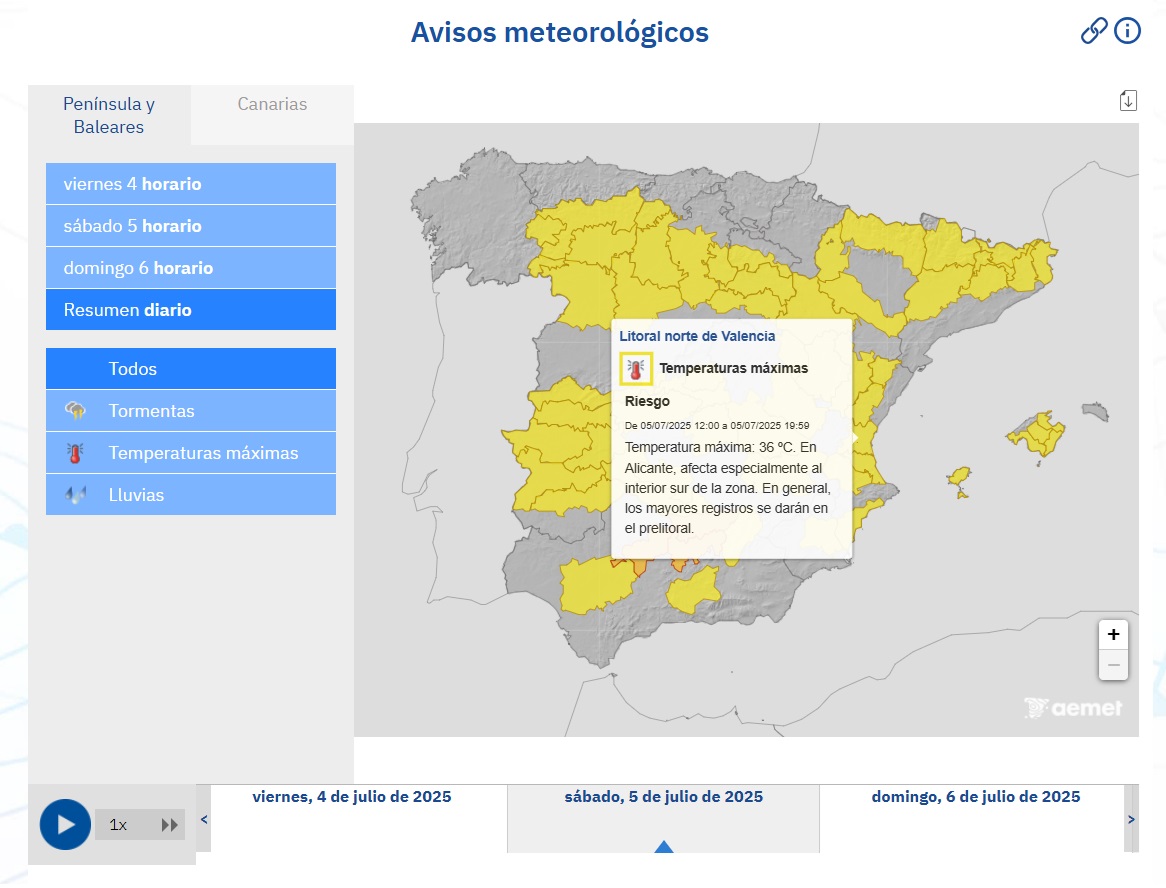Viewport: 1166px width, 888px height.
Task: Click the download map icon
Action: [1128, 100]
